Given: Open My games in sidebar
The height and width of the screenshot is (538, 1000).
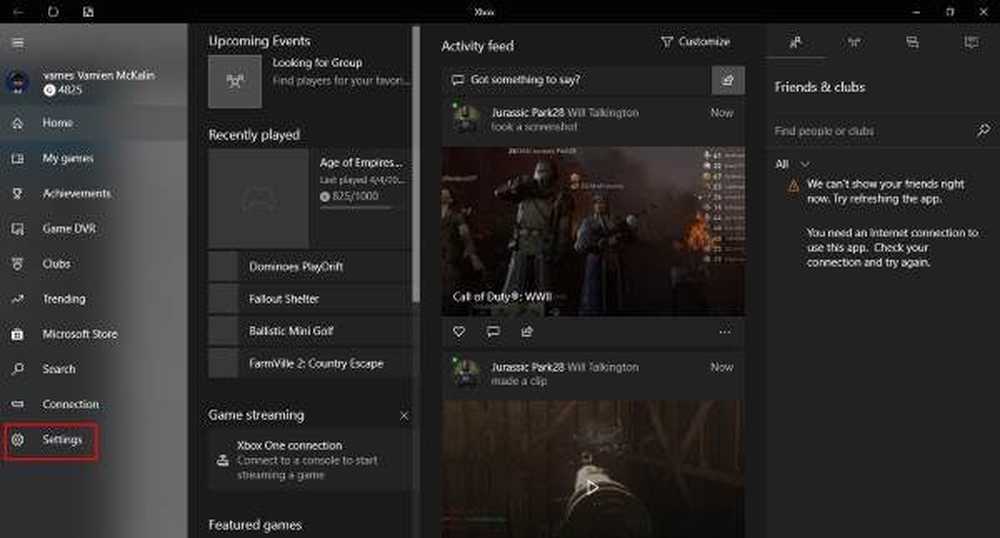Looking at the screenshot, I should point(94,158).
